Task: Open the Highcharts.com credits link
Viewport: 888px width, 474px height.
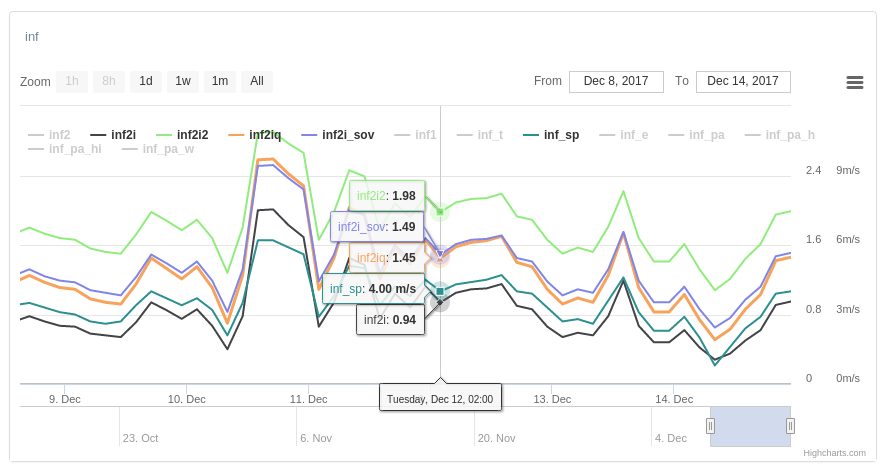Action: (834, 453)
